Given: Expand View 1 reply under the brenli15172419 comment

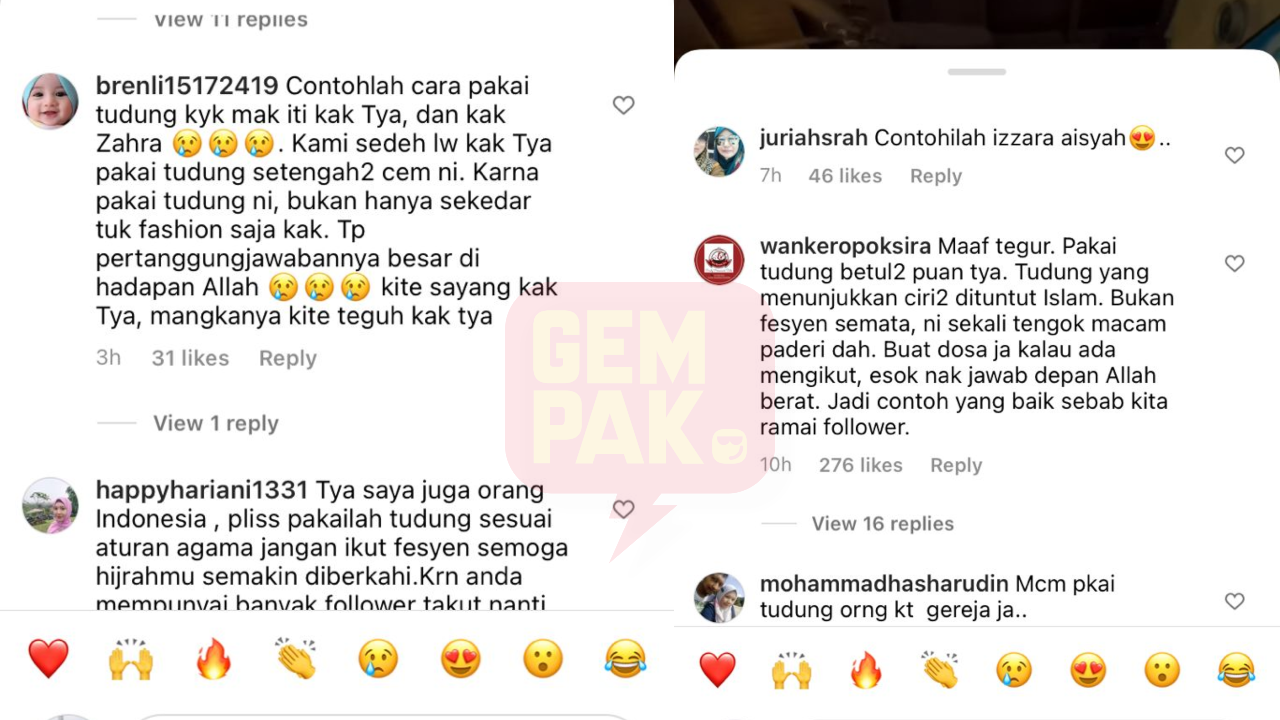Looking at the screenshot, I should (x=216, y=423).
